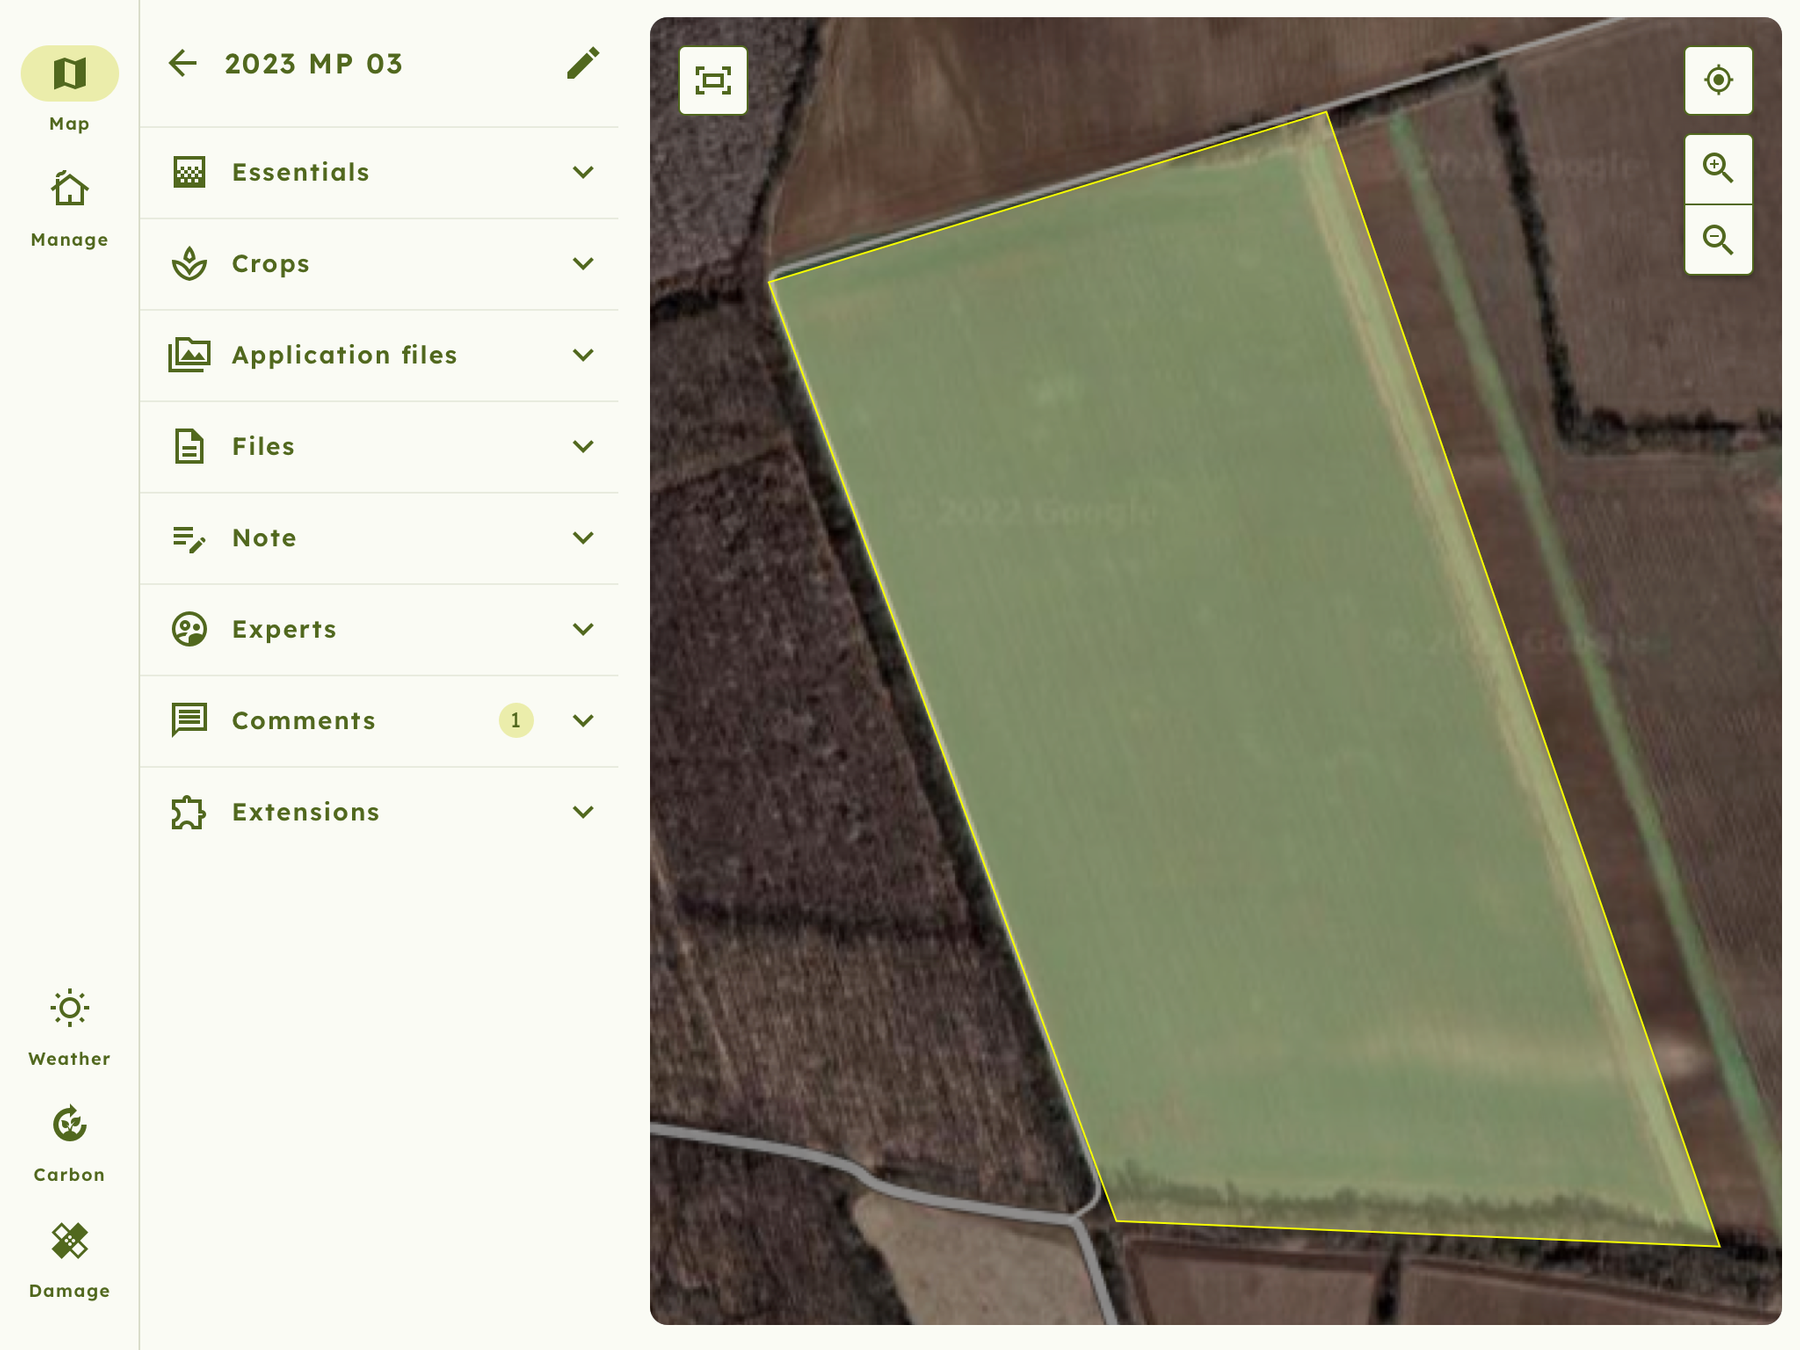1800x1350 pixels.
Task: Select the Map view icon
Action: tap(67, 73)
